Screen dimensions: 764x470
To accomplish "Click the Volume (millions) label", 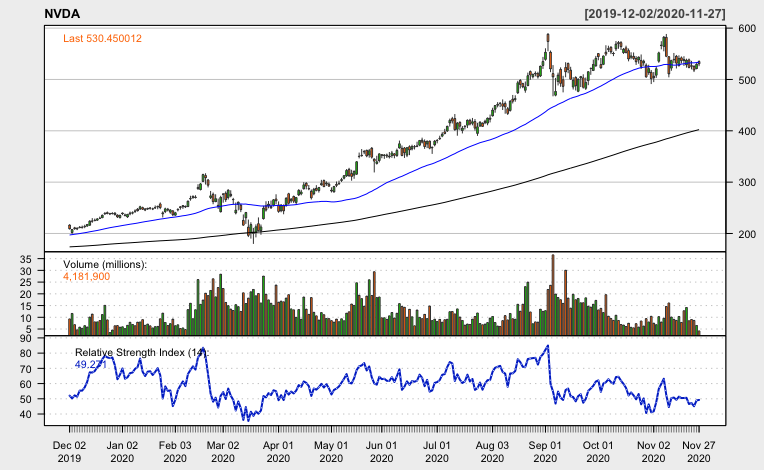I will [105, 264].
